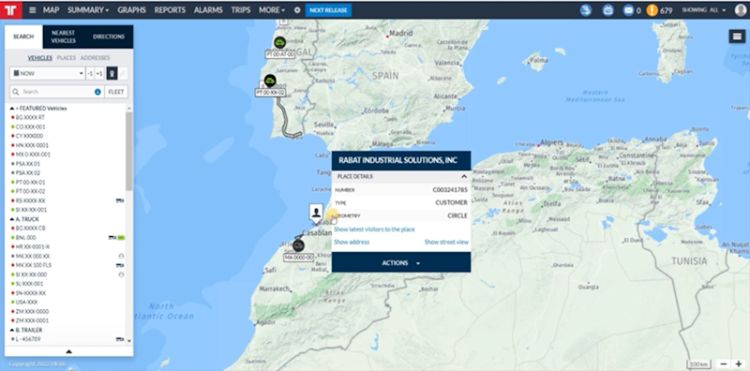The width and height of the screenshot is (750, 371).
Task: Zoom in the map with plus
Action: point(739,364)
